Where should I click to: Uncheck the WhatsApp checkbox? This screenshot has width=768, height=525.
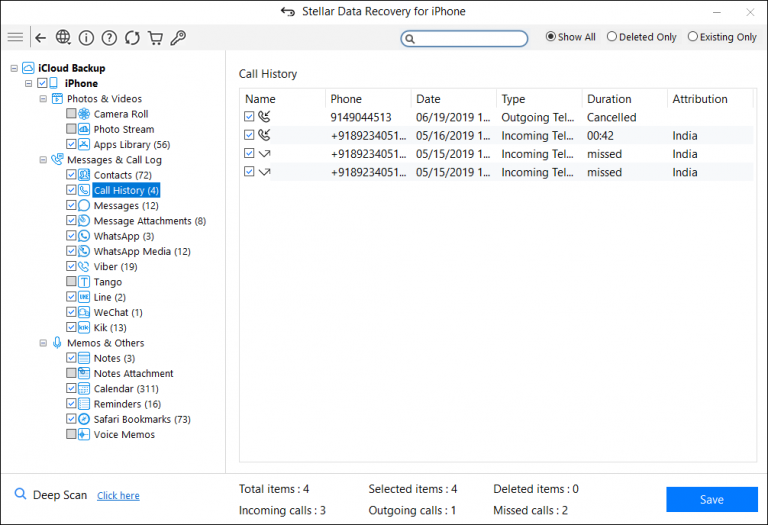click(x=71, y=236)
